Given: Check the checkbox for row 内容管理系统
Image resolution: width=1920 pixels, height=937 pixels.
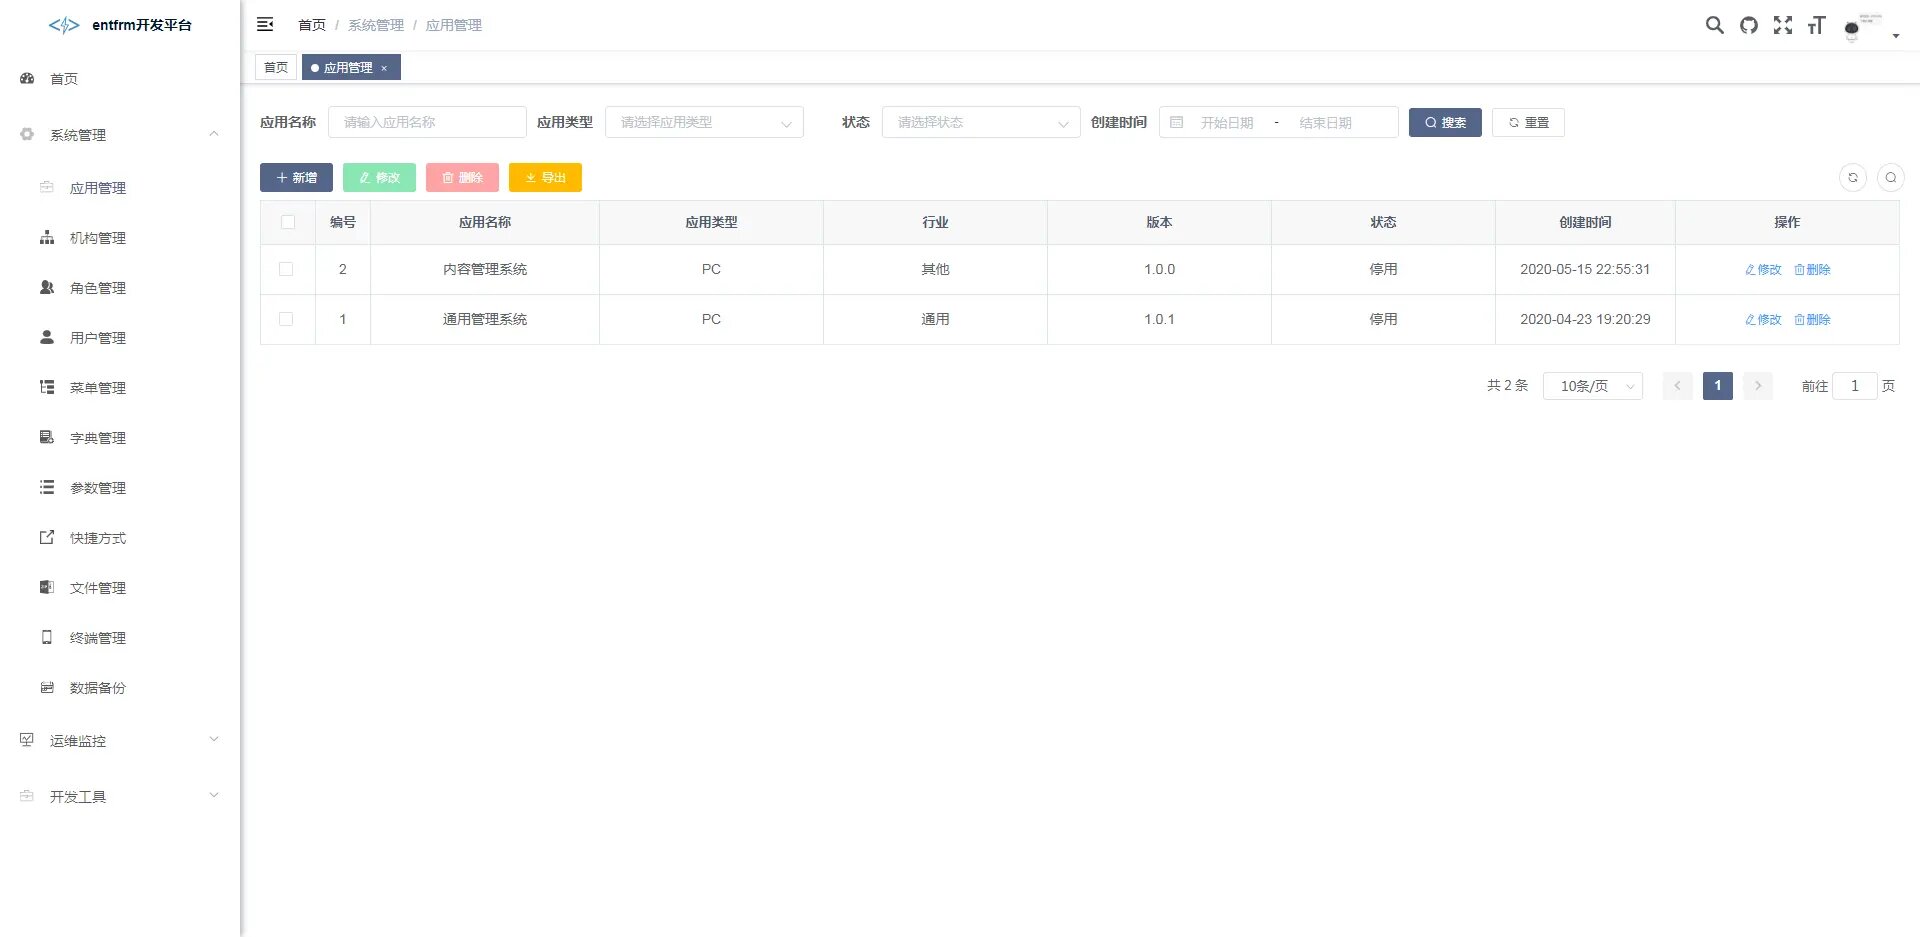Looking at the screenshot, I should tap(286, 269).
